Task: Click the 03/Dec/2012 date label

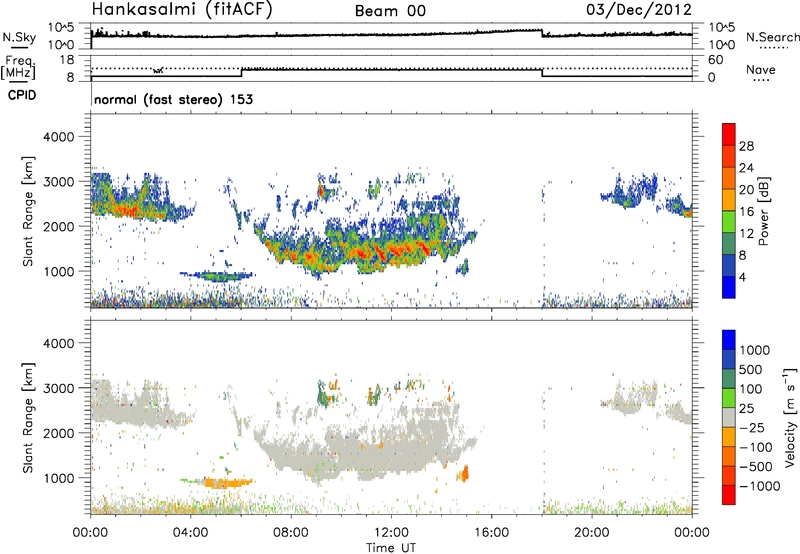Action: coord(639,10)
